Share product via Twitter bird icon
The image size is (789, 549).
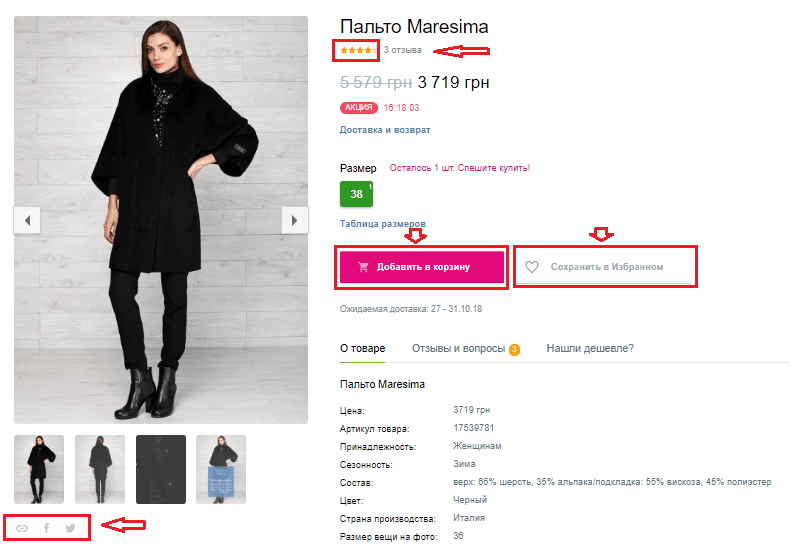coord(70,528)
